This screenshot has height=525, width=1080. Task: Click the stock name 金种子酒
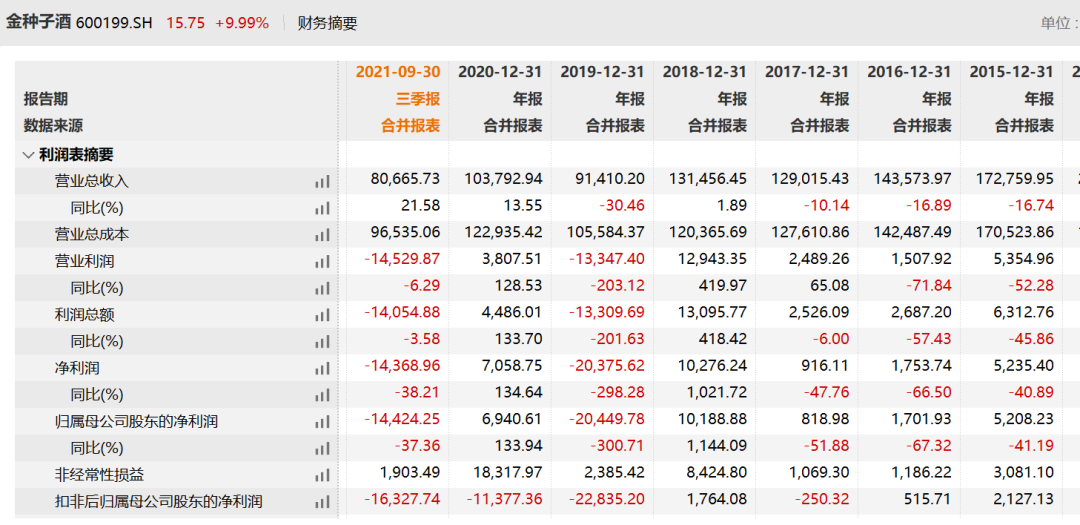pyautogui.click(x=38, y=23)
